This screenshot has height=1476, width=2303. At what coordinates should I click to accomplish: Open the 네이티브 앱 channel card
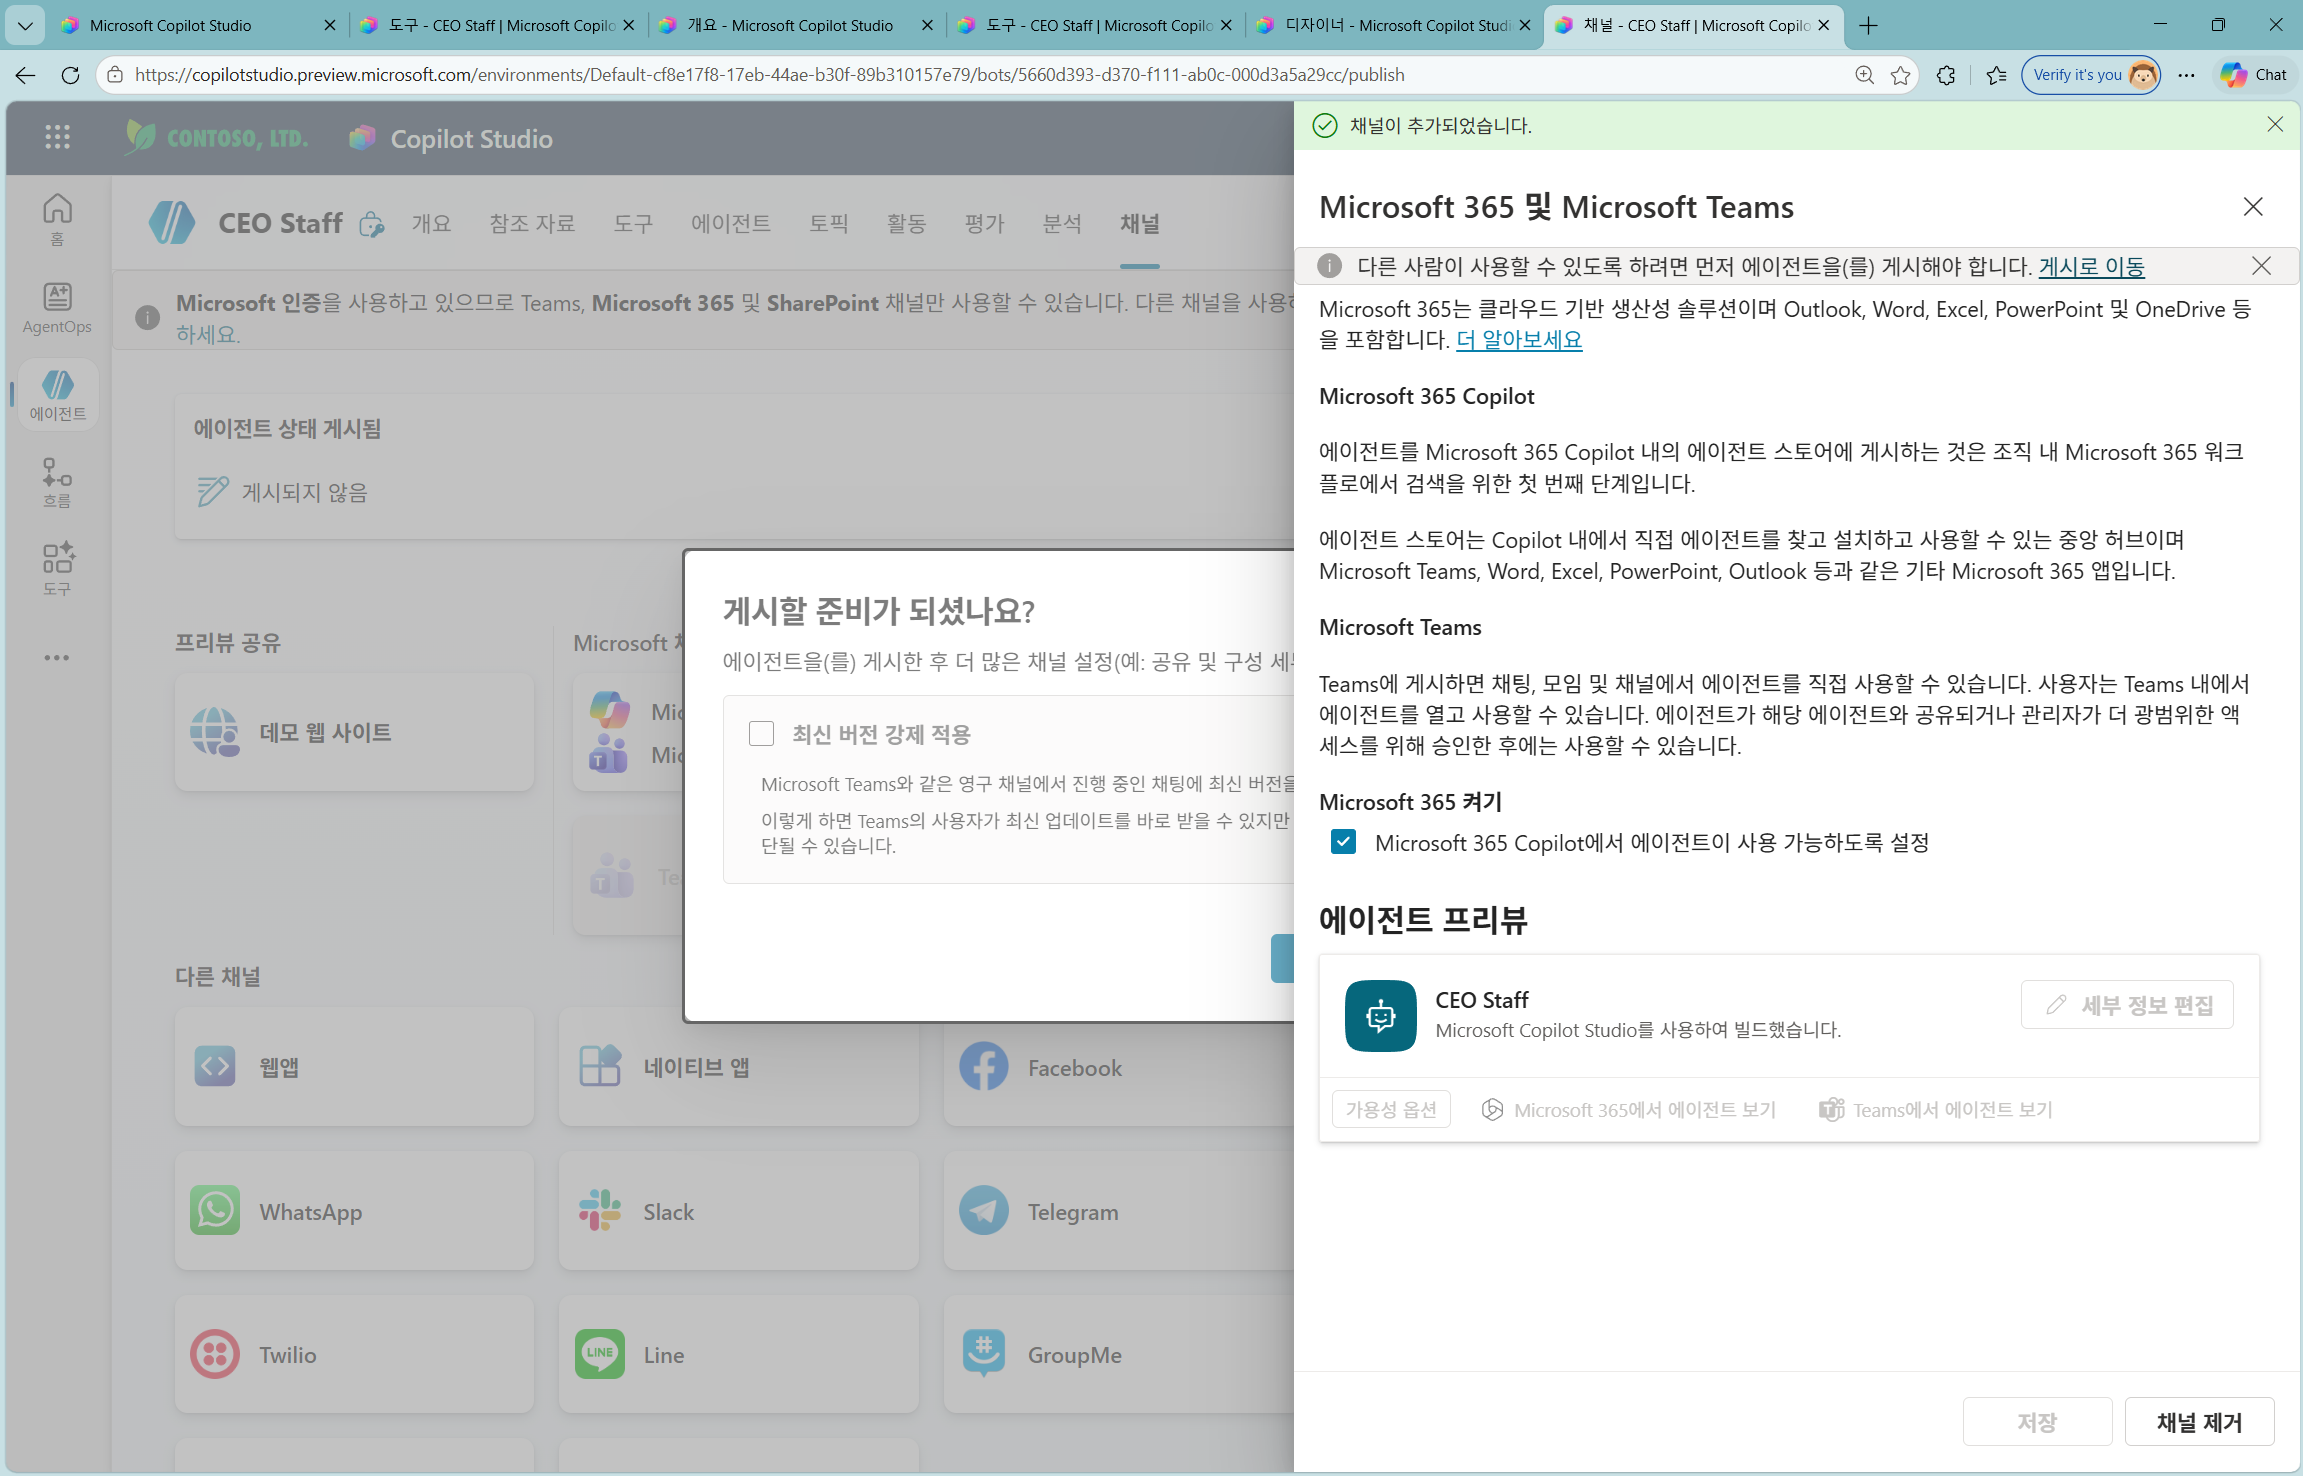pyautogui.click(x=738, y=1067)
